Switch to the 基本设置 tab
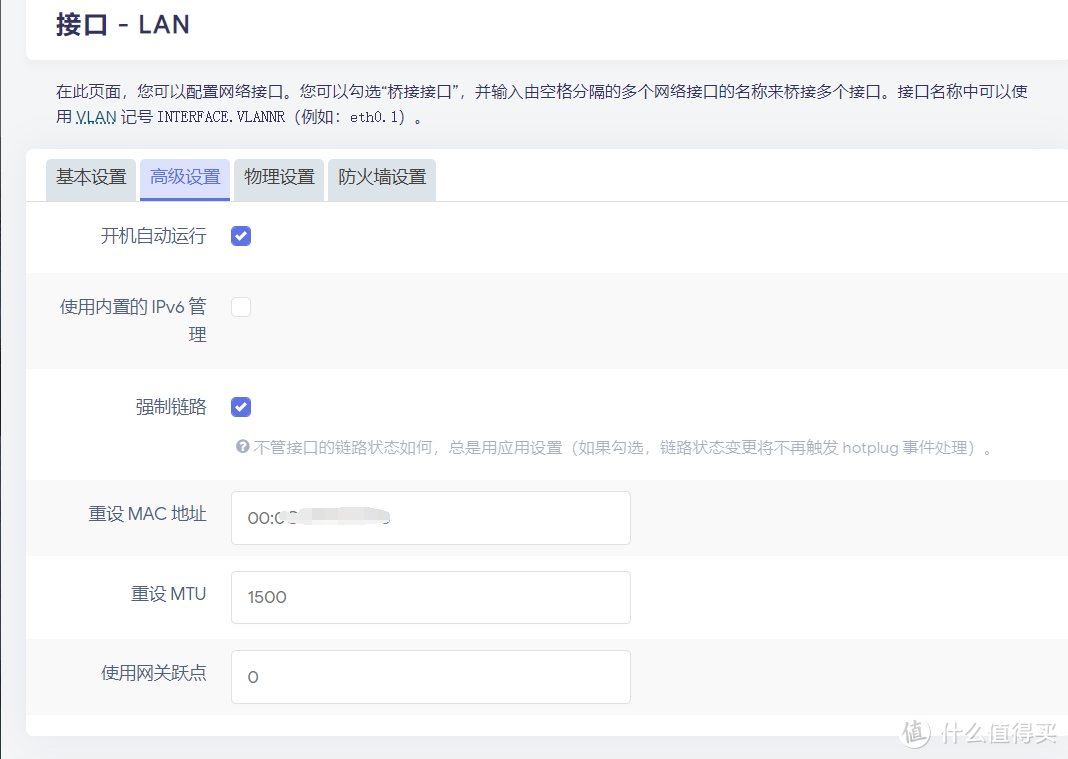The image size is (1068, 759). click(90, 180)
